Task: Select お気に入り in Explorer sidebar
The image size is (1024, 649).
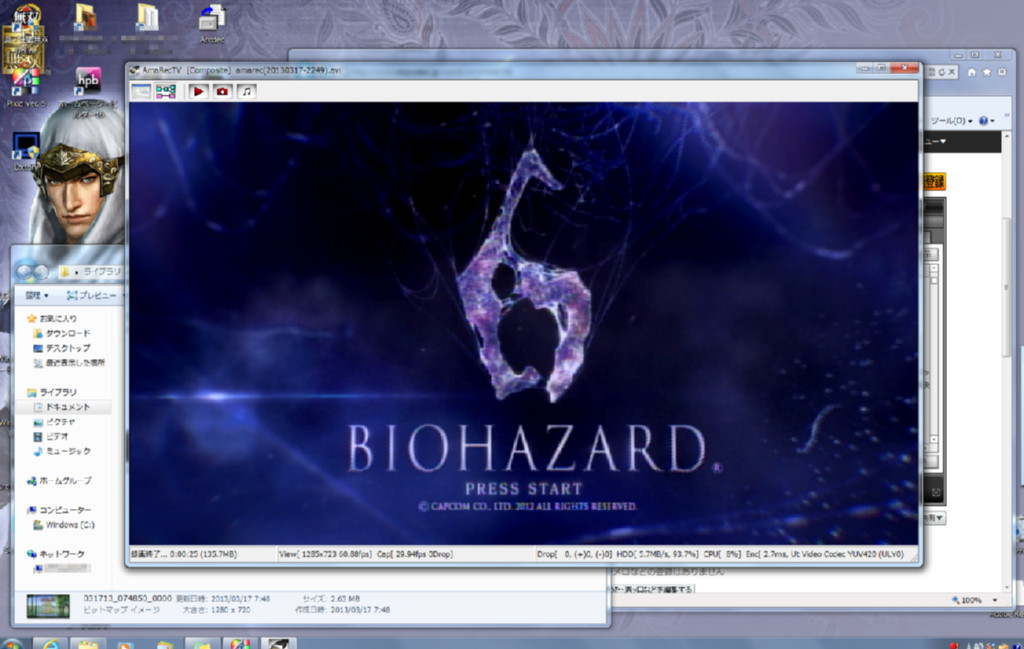Action: (x=51, y=319)
